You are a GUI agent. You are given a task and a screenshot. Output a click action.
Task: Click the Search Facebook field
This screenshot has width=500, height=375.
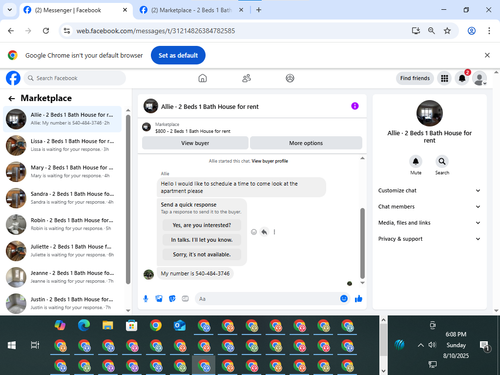click(x=75, y=78)
